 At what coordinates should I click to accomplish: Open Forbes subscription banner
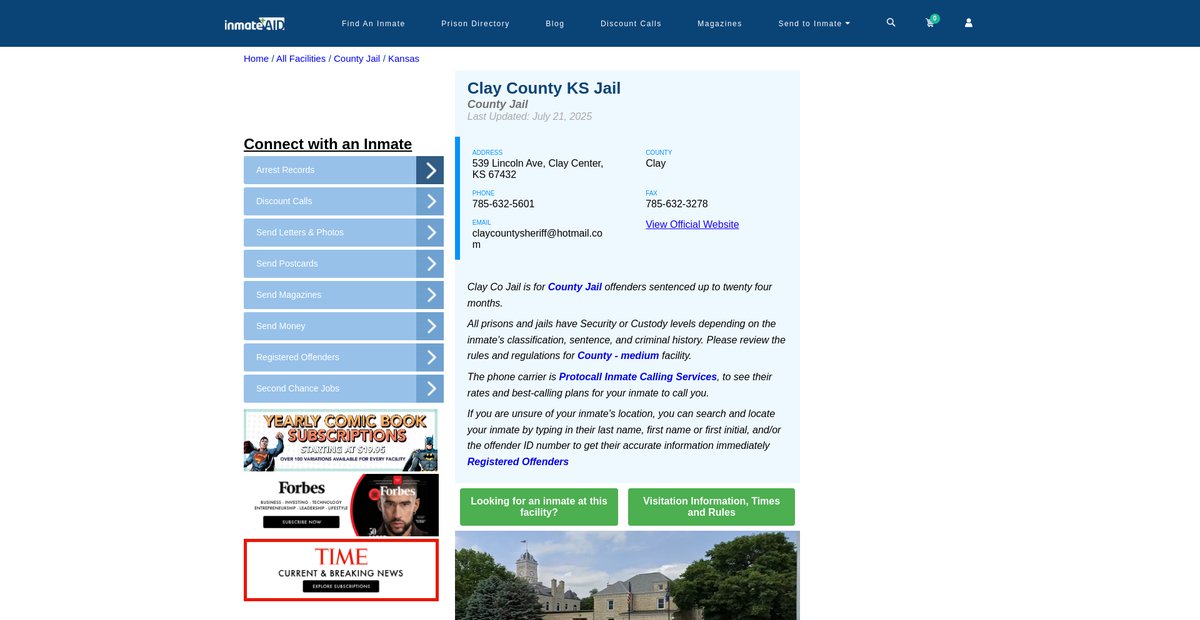341,505
